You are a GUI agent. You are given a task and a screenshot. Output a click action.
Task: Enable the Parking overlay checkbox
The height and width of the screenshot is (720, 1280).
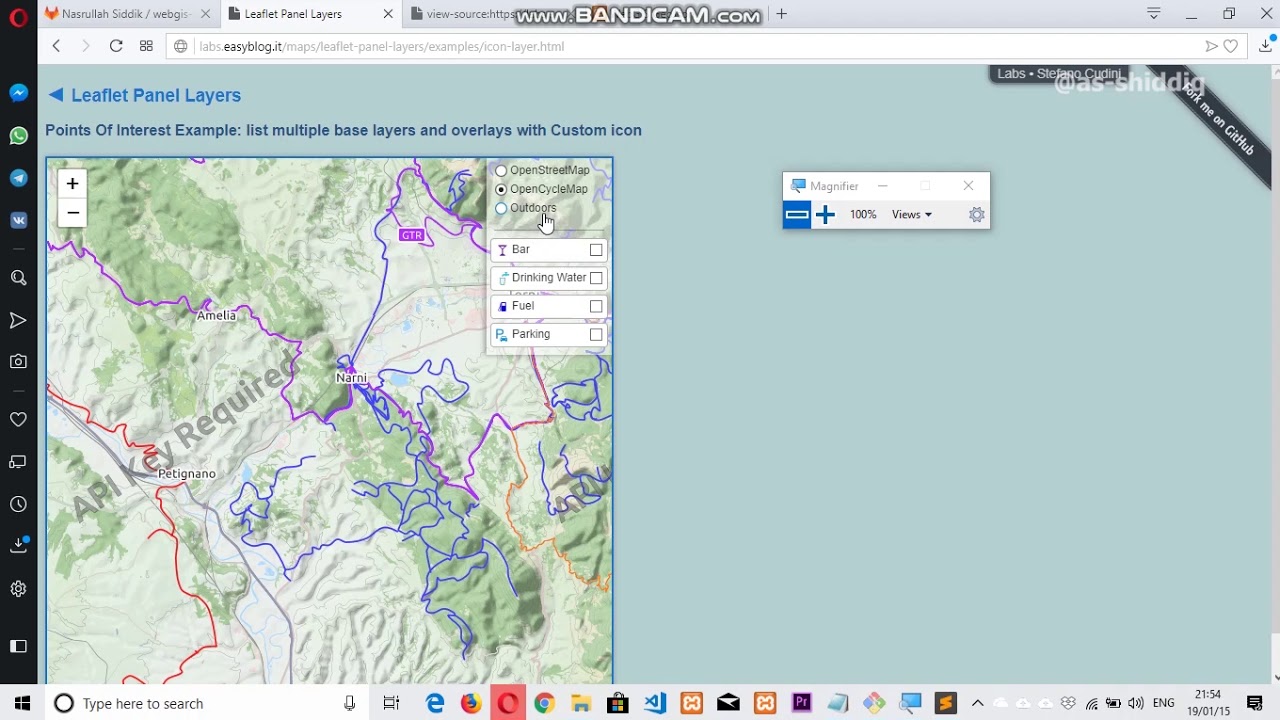(x=596, y=334)
